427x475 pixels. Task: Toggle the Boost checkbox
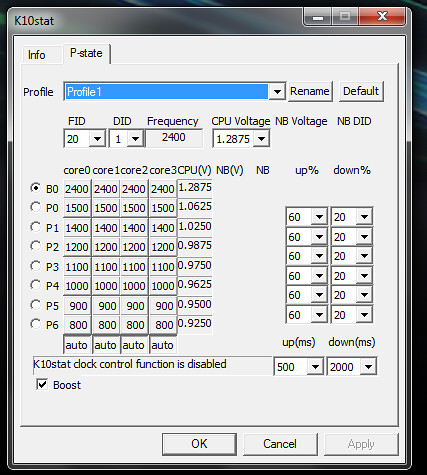42,385
